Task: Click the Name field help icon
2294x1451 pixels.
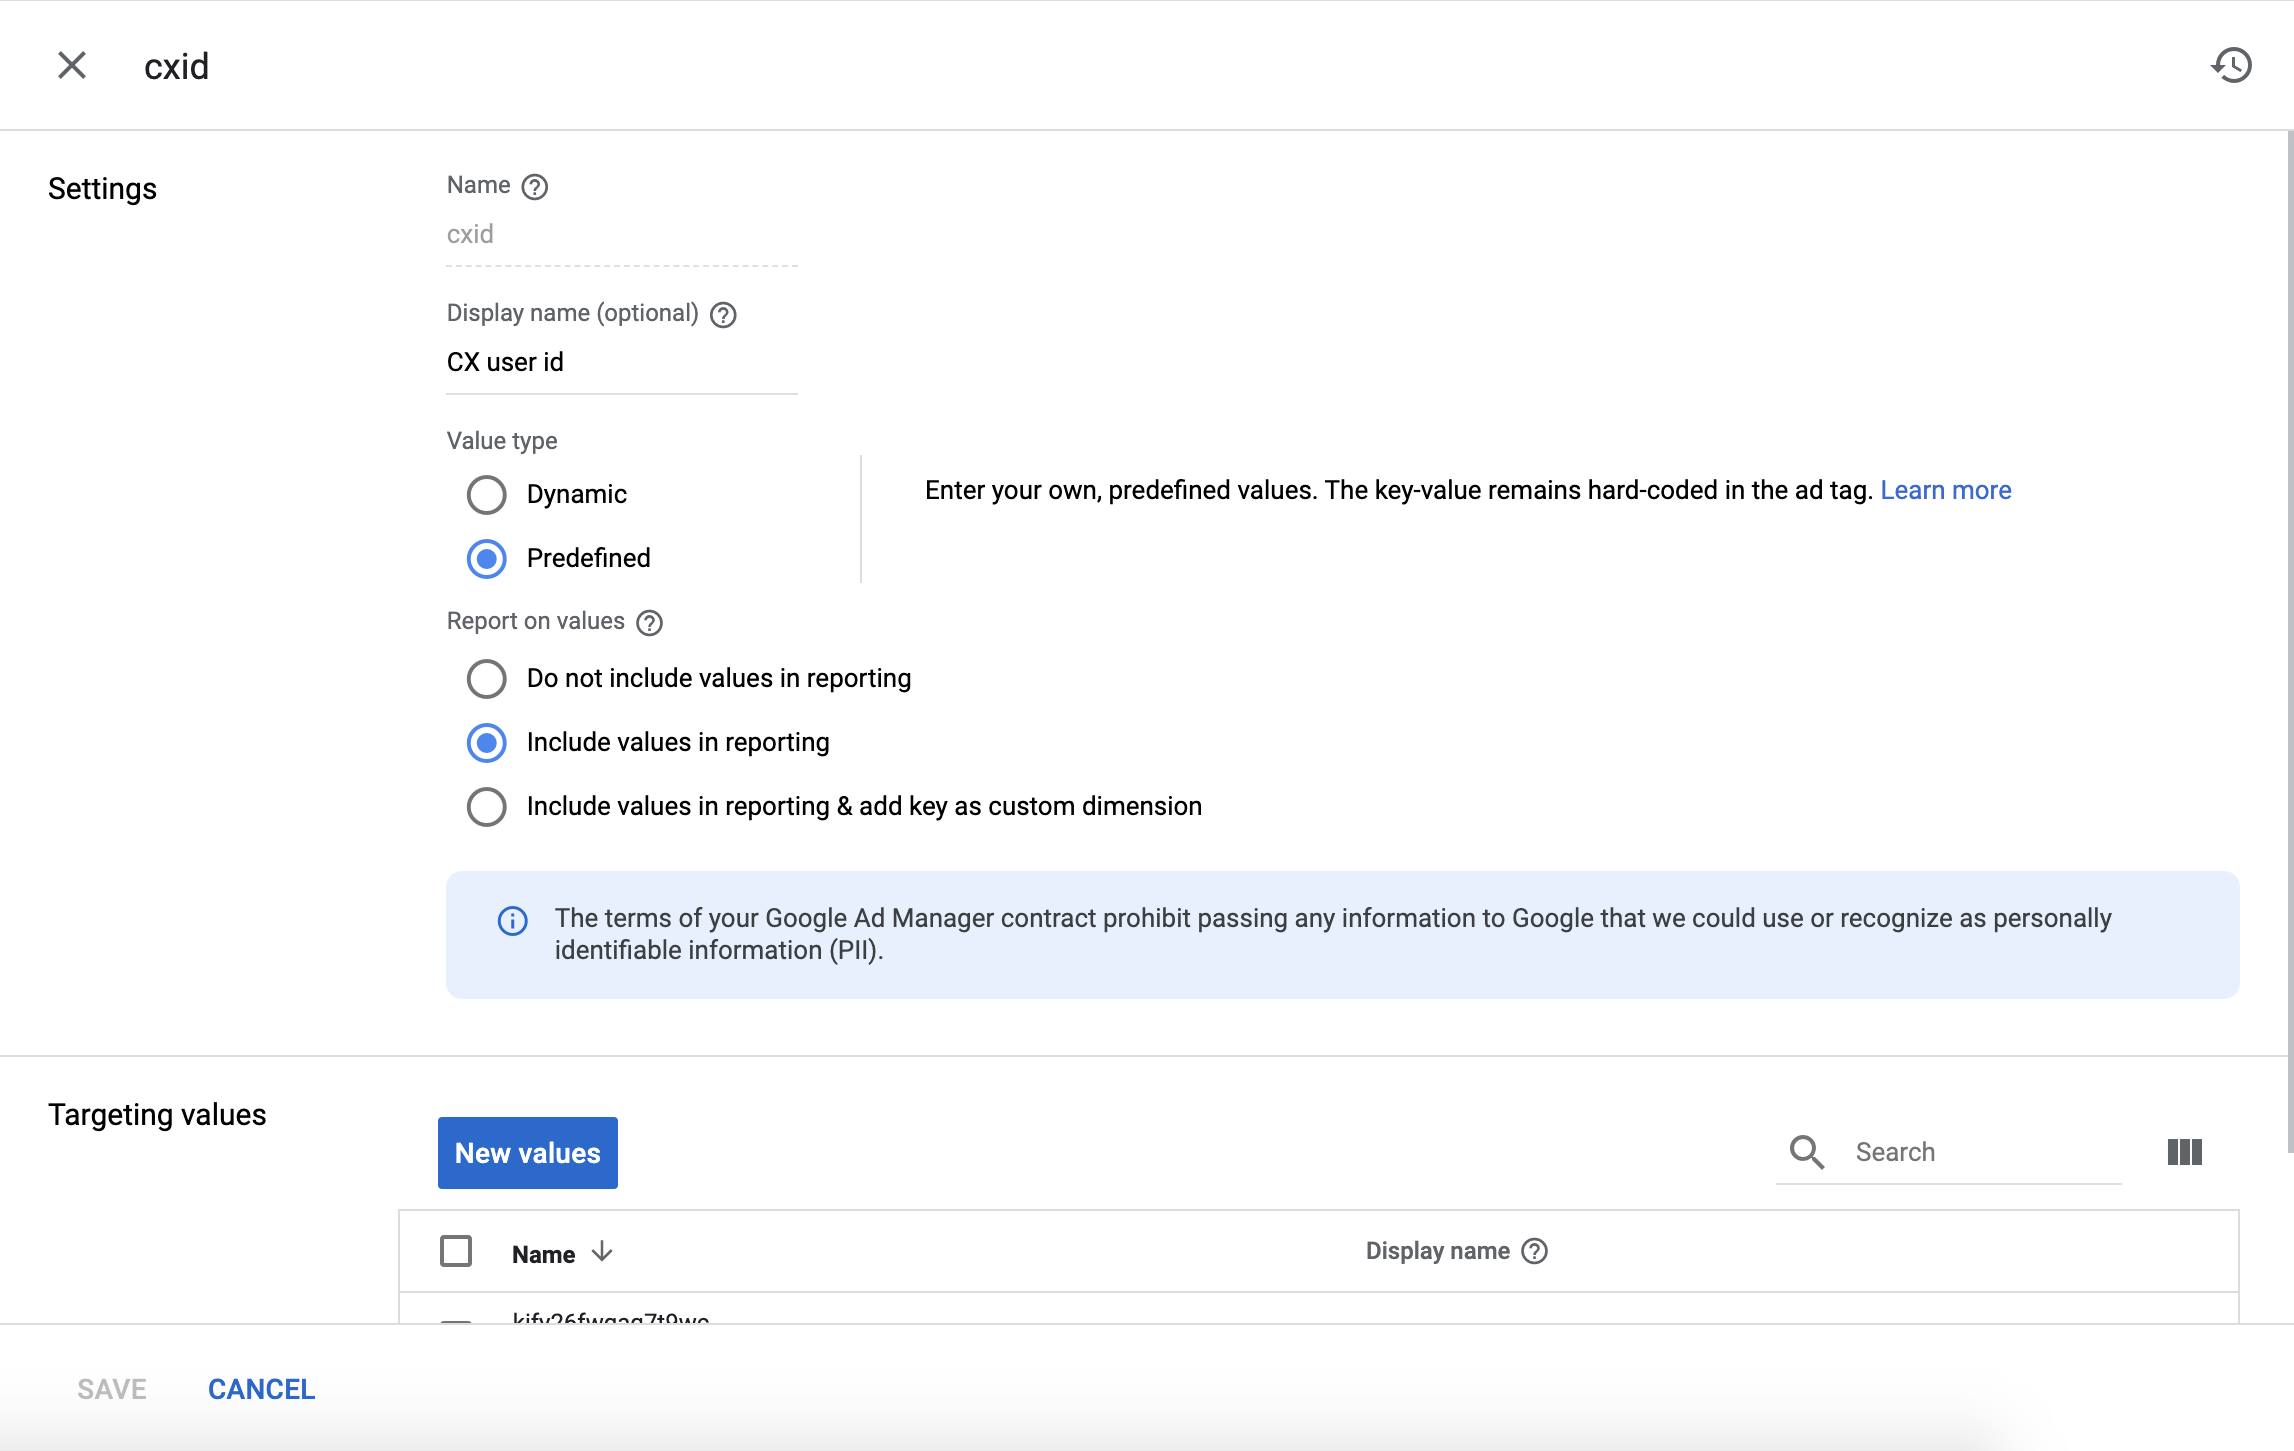Action: click(535, 187)
